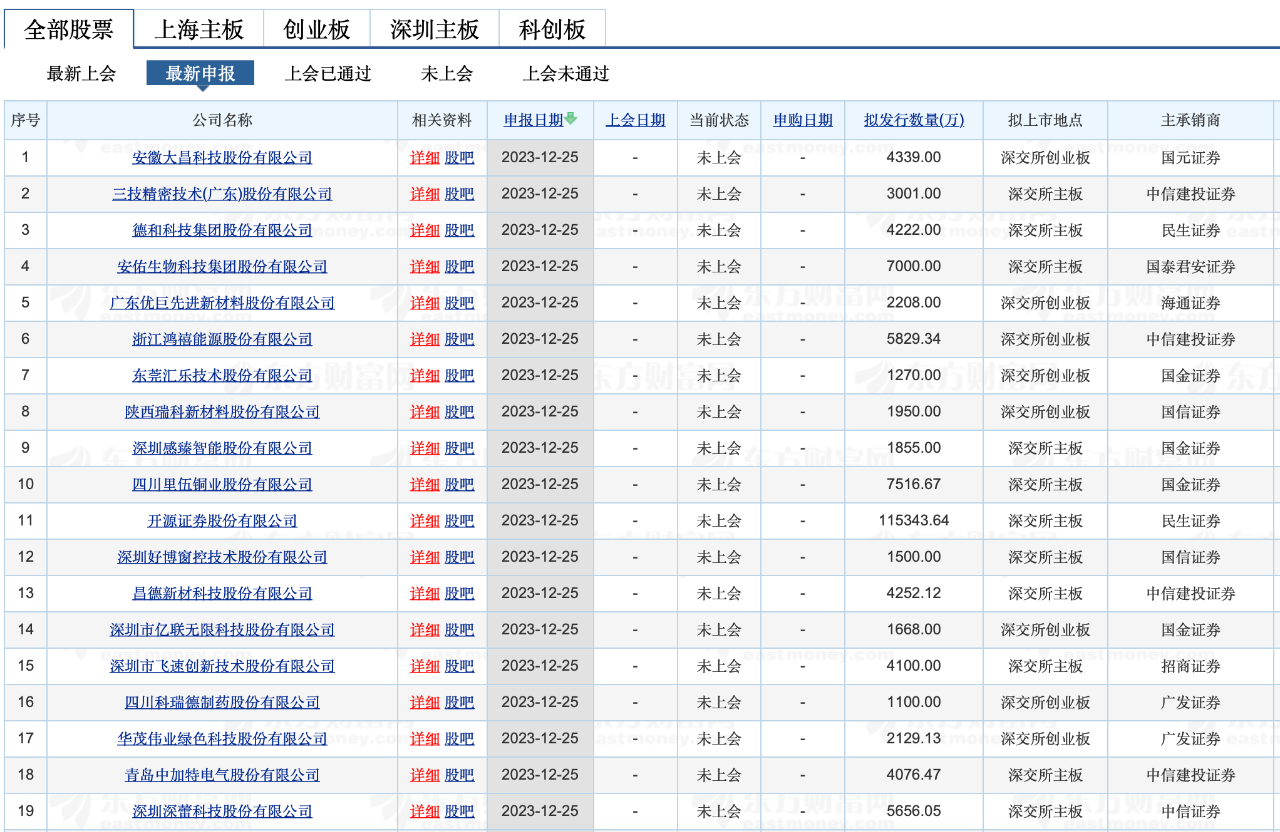Open 详细 for 深圳市飞速创新 row
The width and height of the screenshot is (1280, 832).
pos(425,666)
